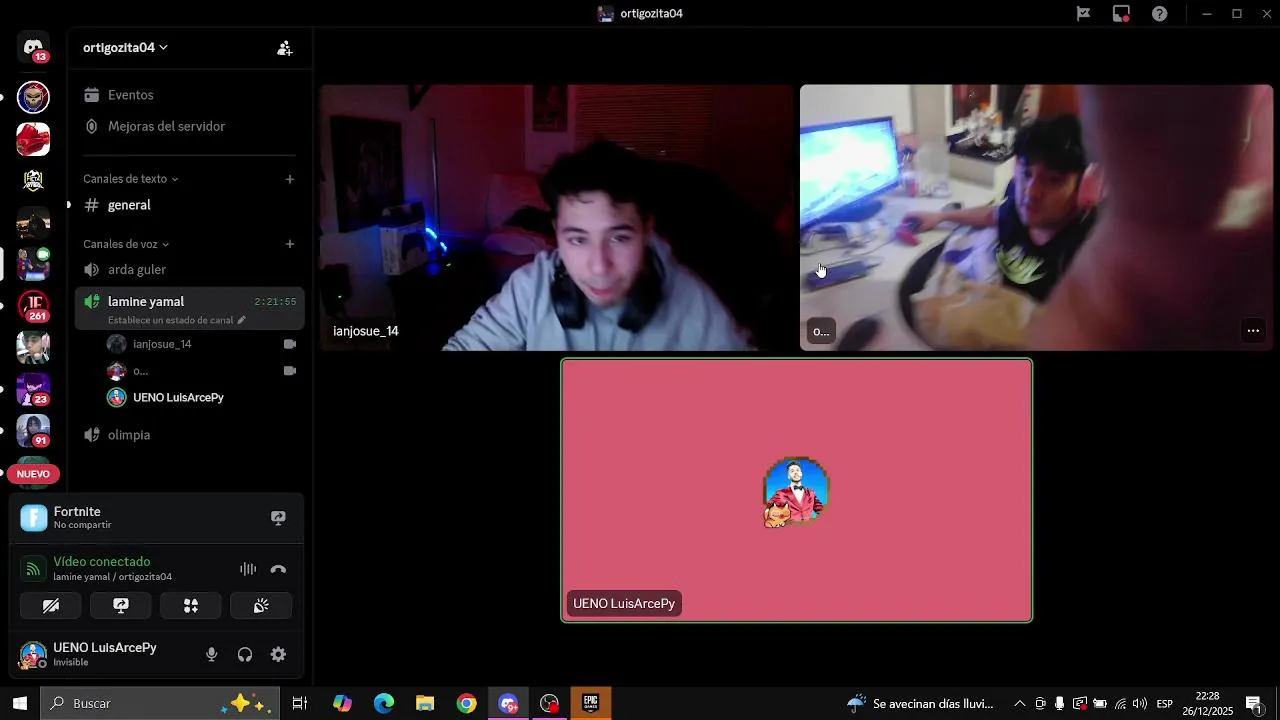Open noise suppression waveform icon
The height and width of the screenshot is (720, 1280).
[x=248, y=569]
